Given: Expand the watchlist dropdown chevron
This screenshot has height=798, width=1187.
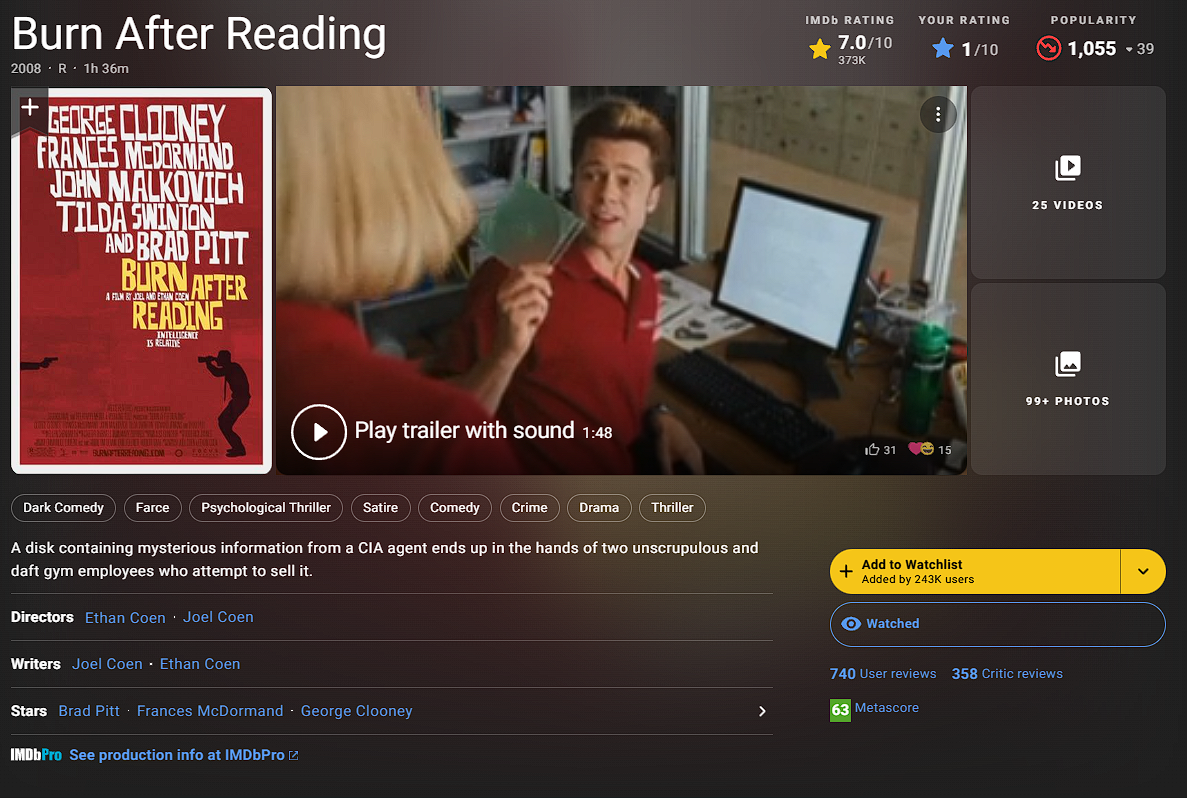Looking at the screenshot, I should click(1143, 572).
